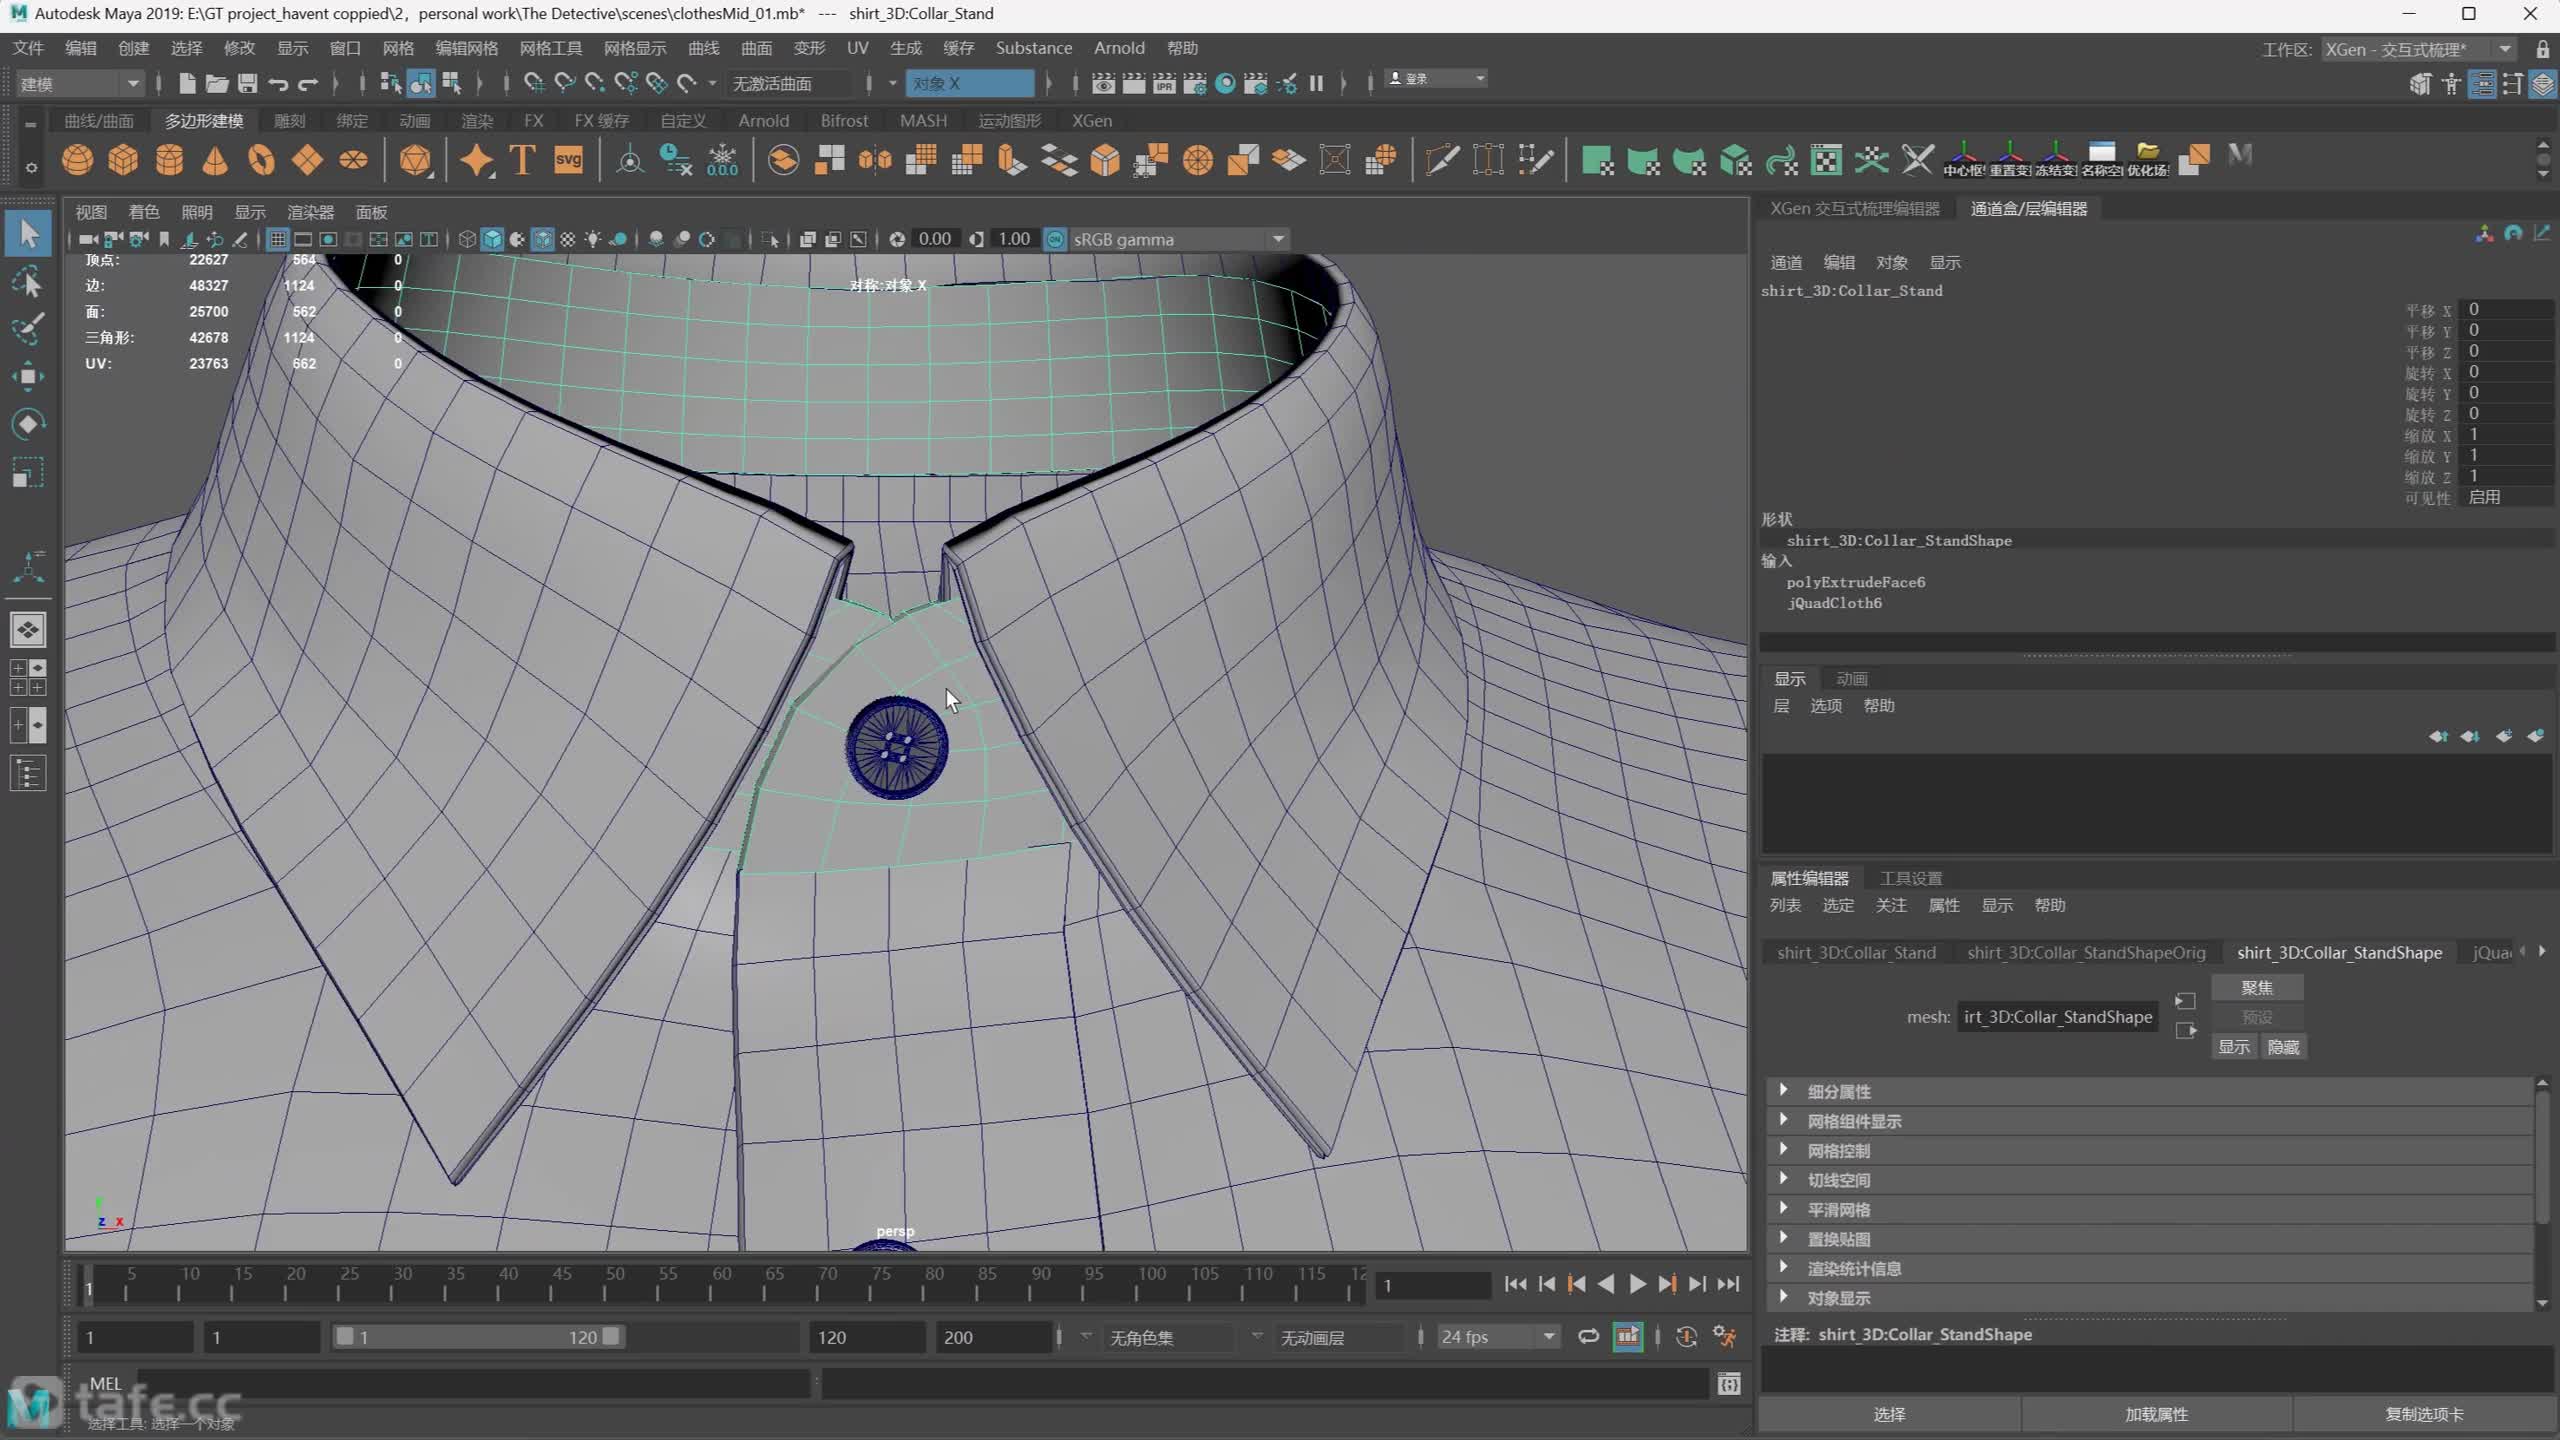Switch to the XGen shelf tab
This screenshot has width=2560, height=1440.
[1091, 121]
